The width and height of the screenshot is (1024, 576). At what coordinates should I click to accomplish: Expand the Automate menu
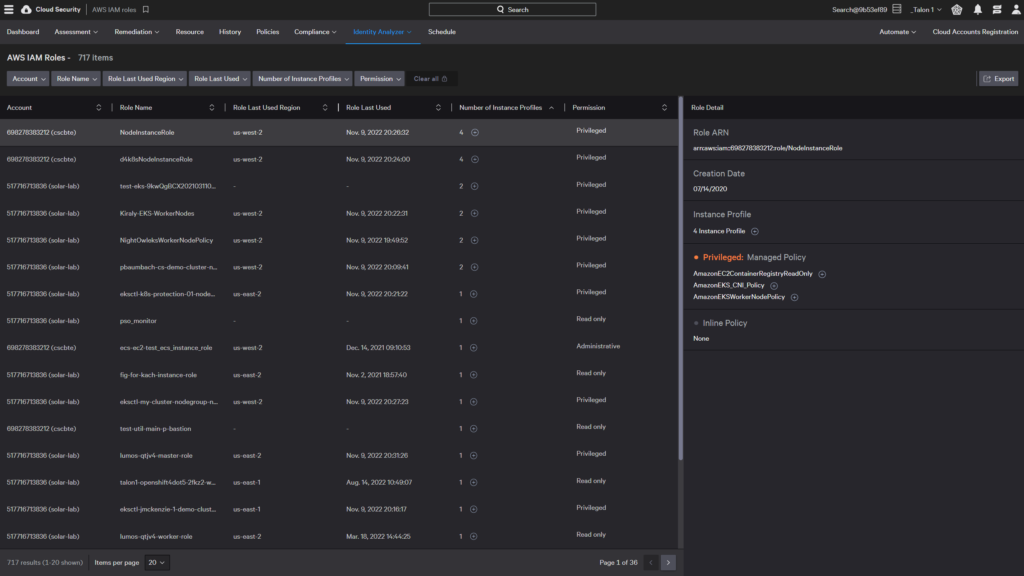(897, 32)
